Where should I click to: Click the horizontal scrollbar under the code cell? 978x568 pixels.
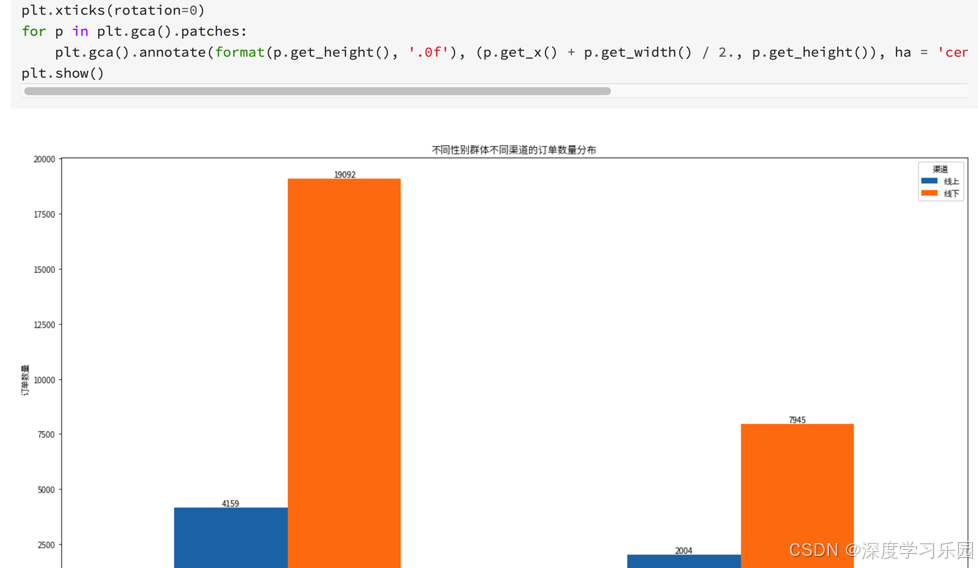[x=317, y=91]
